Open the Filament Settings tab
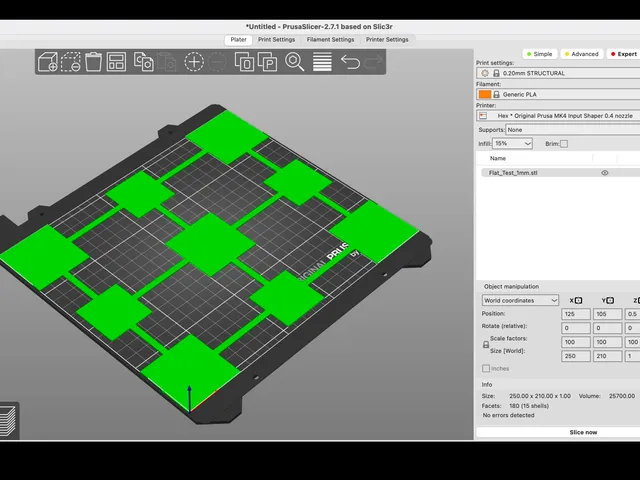Screen dimensions: 640x480 coord(330,40)
